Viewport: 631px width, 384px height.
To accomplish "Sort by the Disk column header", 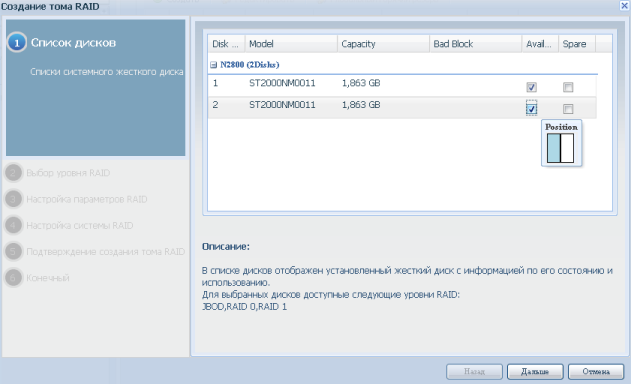I will [226, 44].
